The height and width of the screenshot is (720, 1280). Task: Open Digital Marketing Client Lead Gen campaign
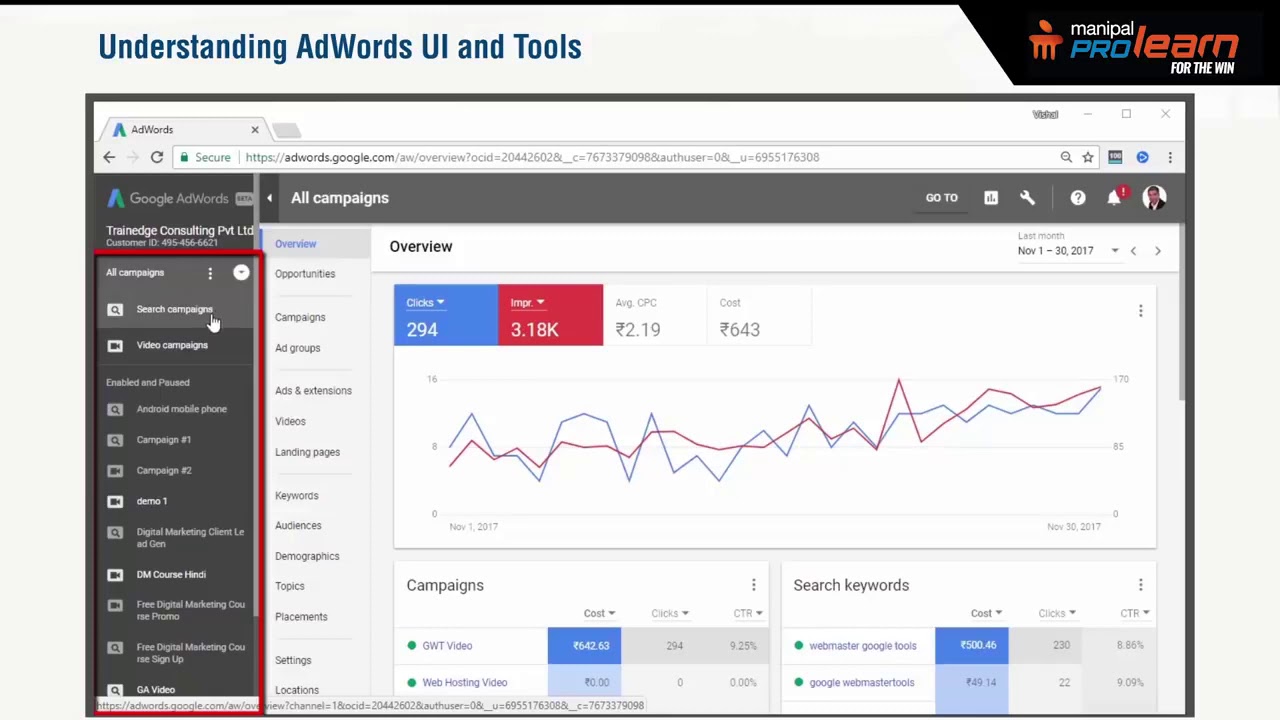tap(190, 538)
